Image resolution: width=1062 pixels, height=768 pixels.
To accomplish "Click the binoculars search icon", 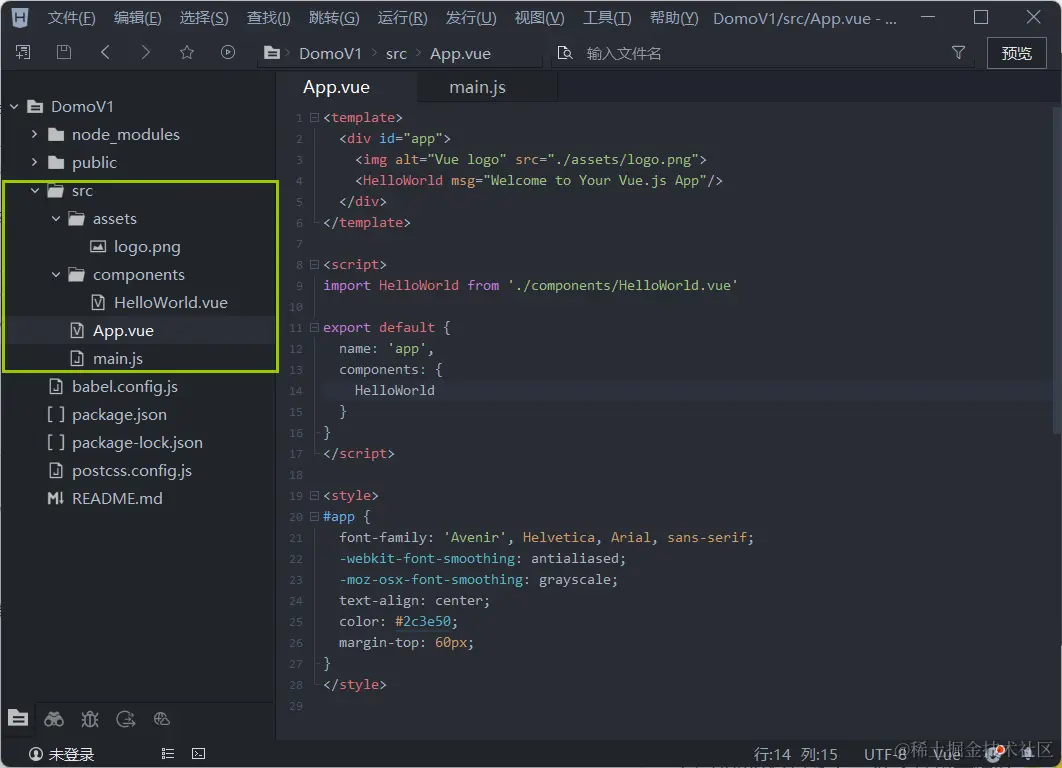I will [x=54, y=719].
